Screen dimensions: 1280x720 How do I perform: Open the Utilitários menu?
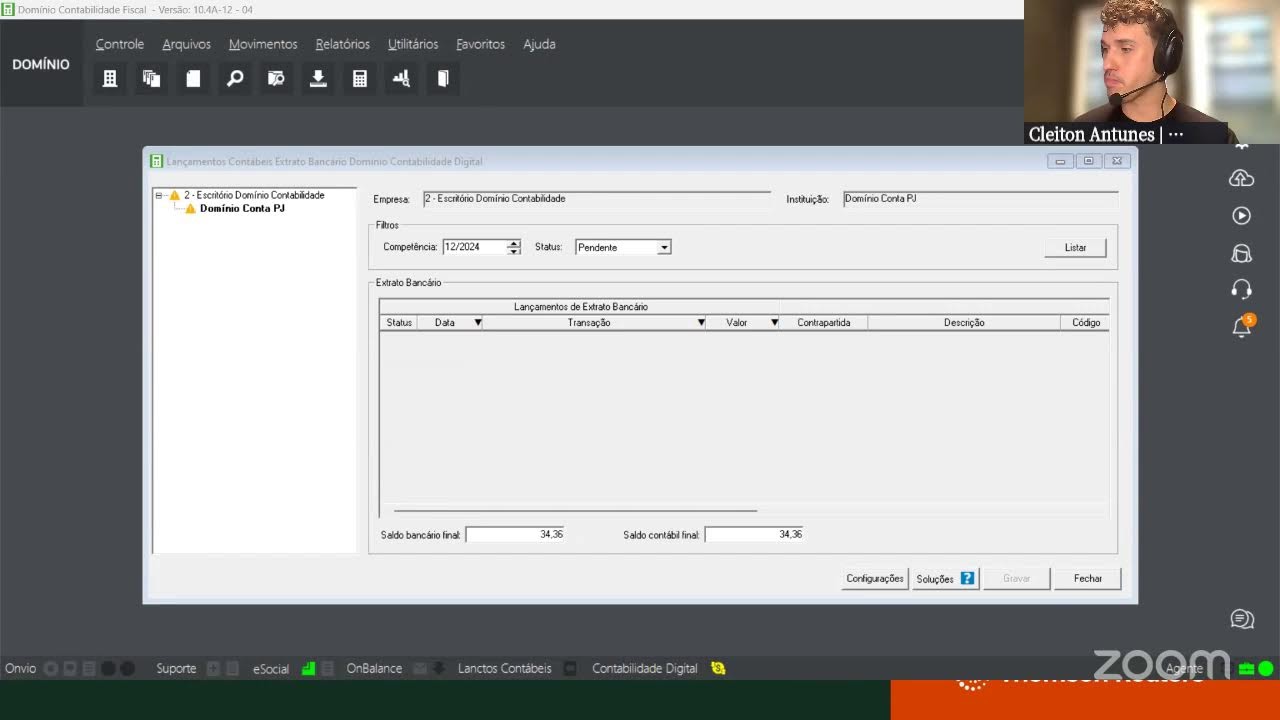[x=413, y=44]
